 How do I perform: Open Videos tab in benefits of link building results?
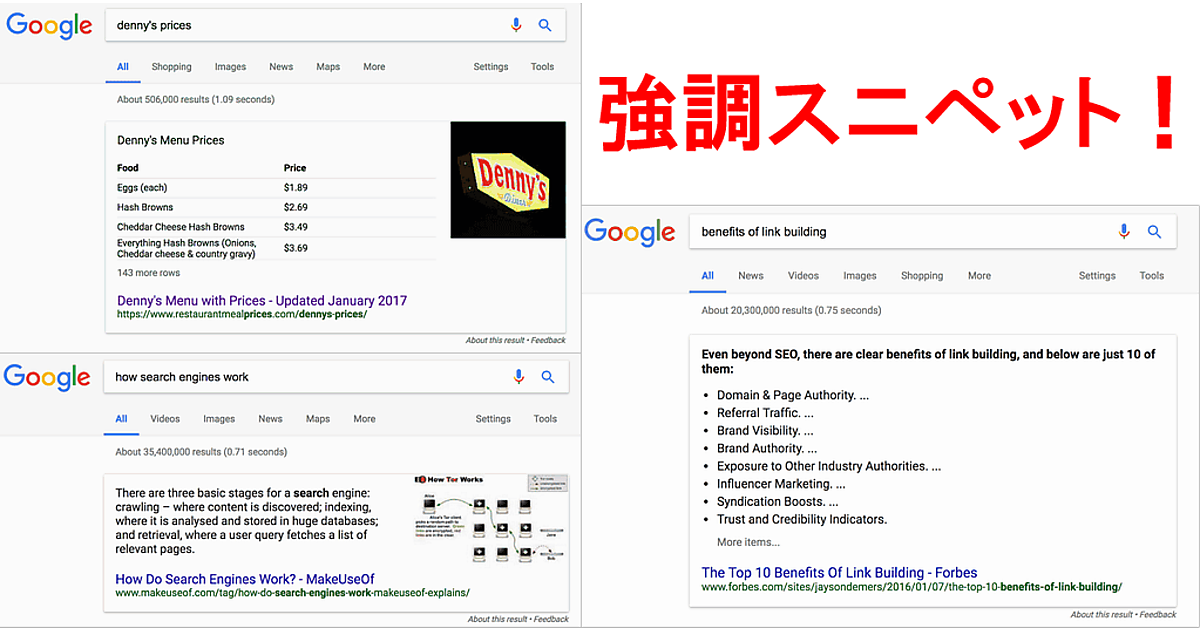(x=803, y=276)
